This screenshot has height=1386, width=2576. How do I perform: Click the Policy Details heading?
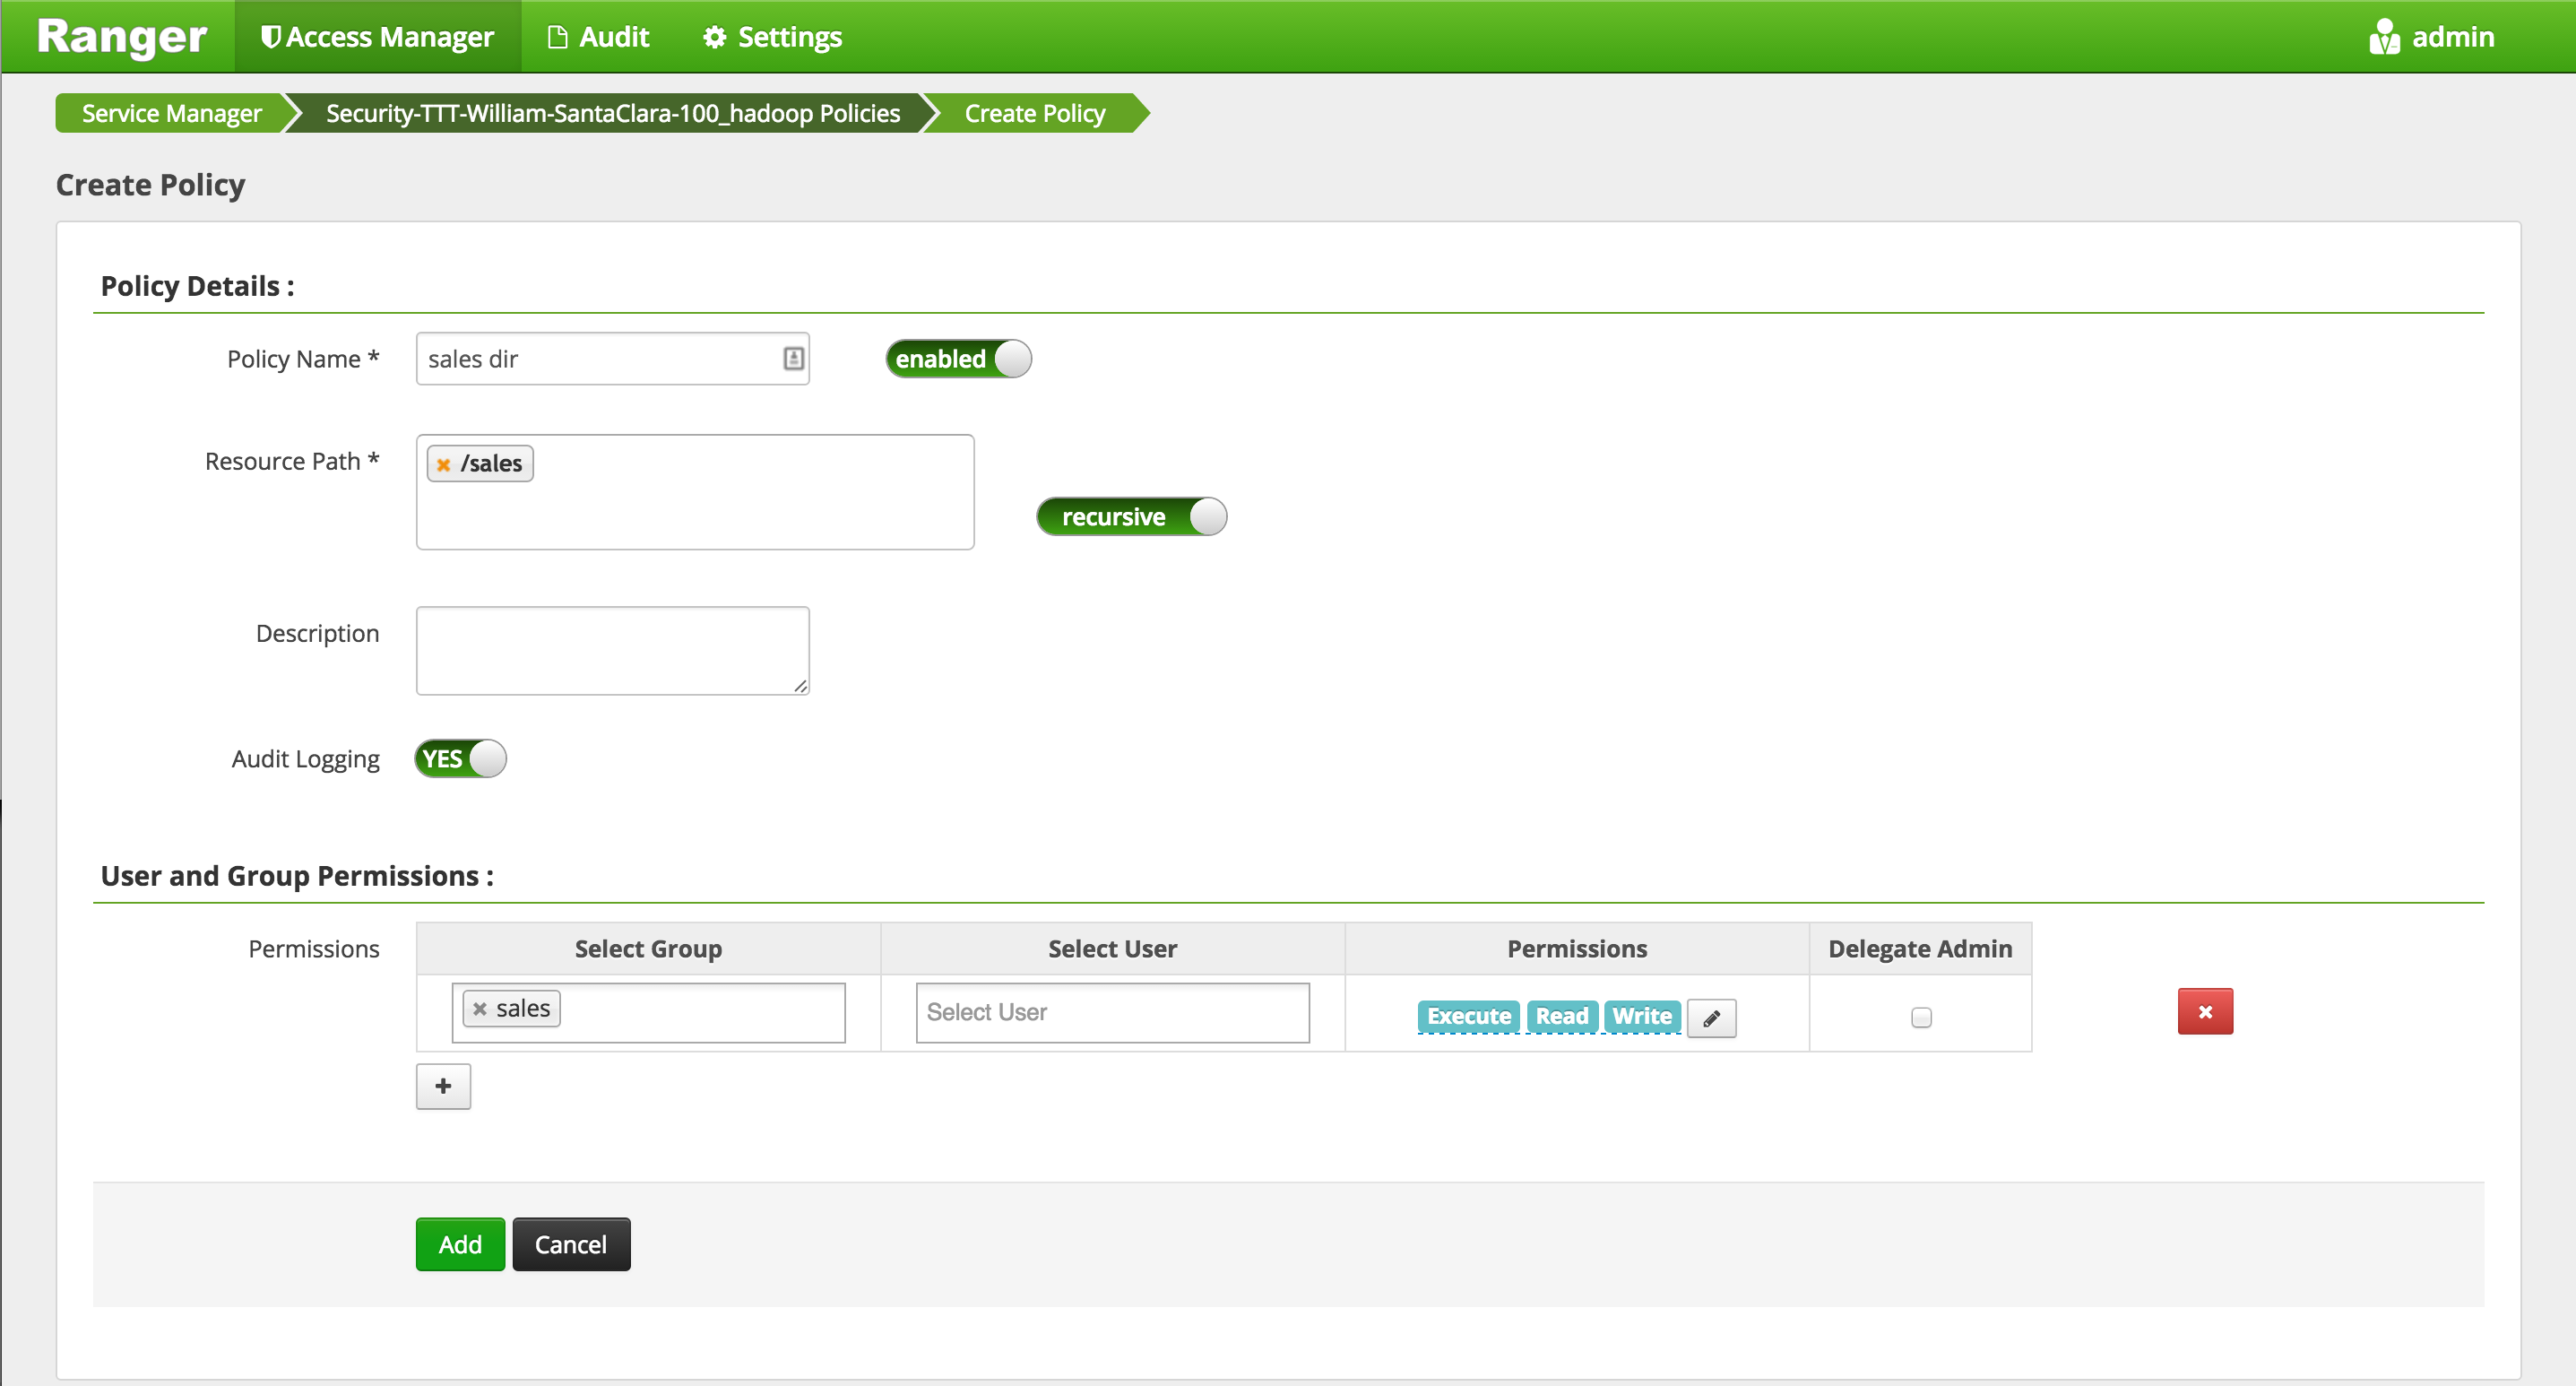coord(197,287)
